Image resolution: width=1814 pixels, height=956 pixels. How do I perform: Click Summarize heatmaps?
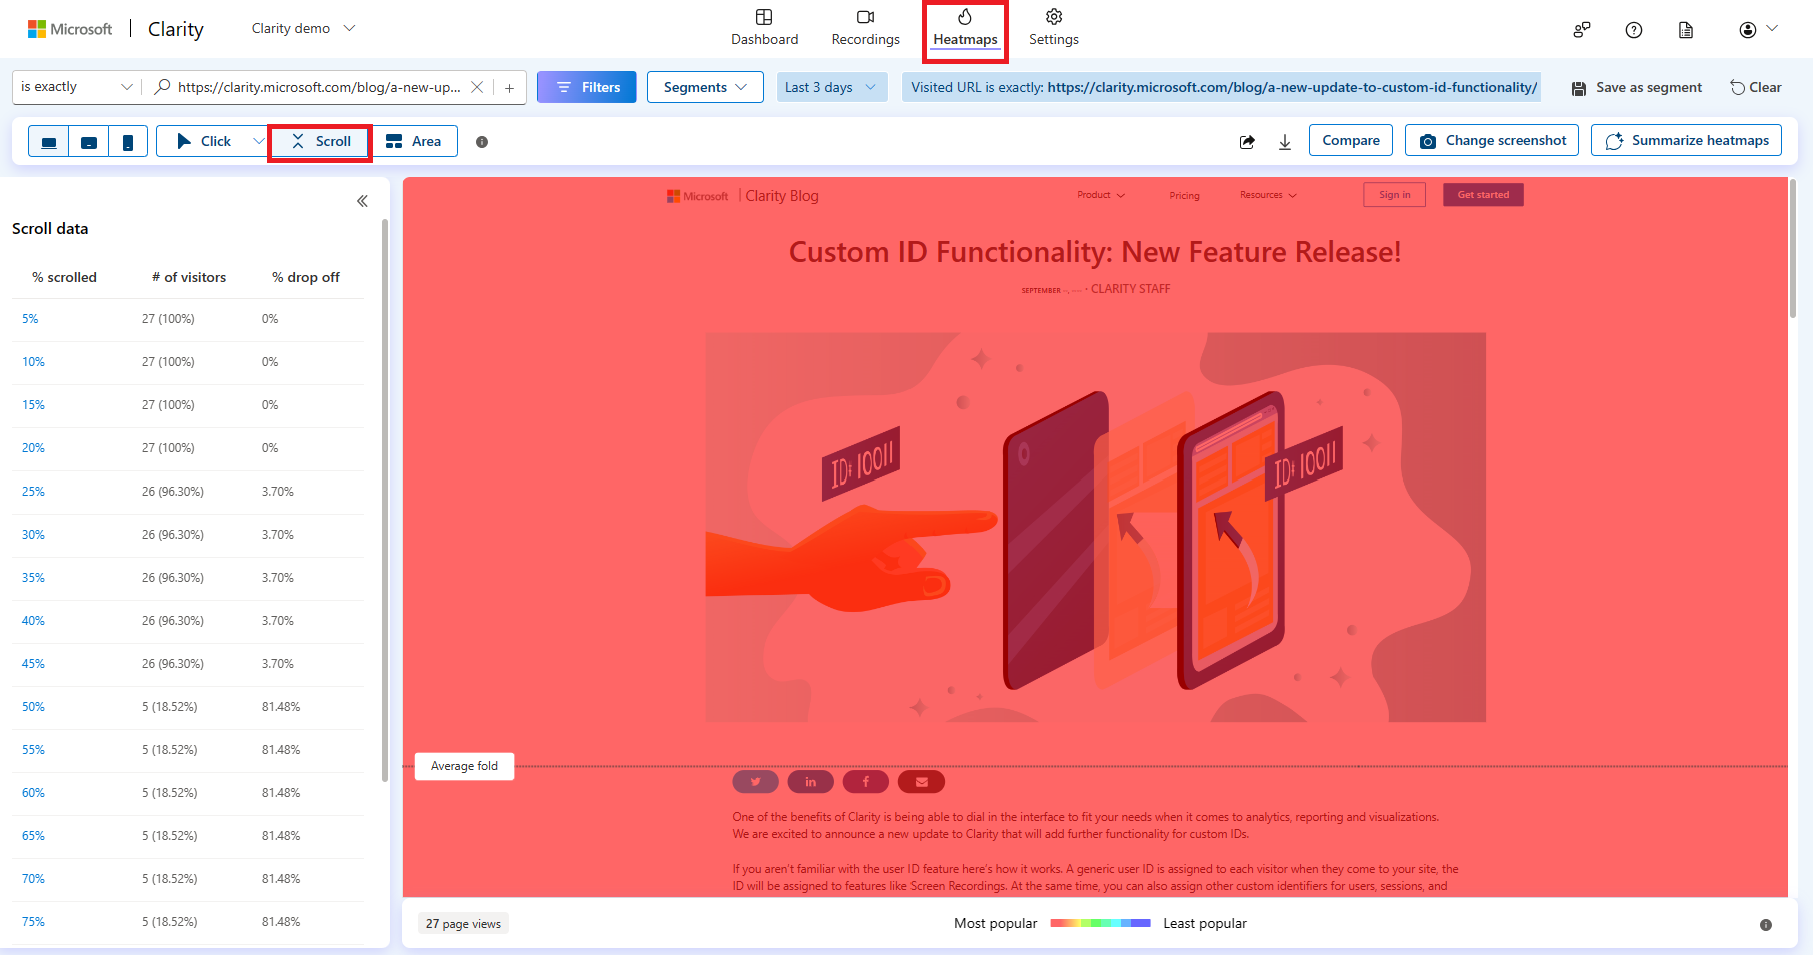point(1686,141)
